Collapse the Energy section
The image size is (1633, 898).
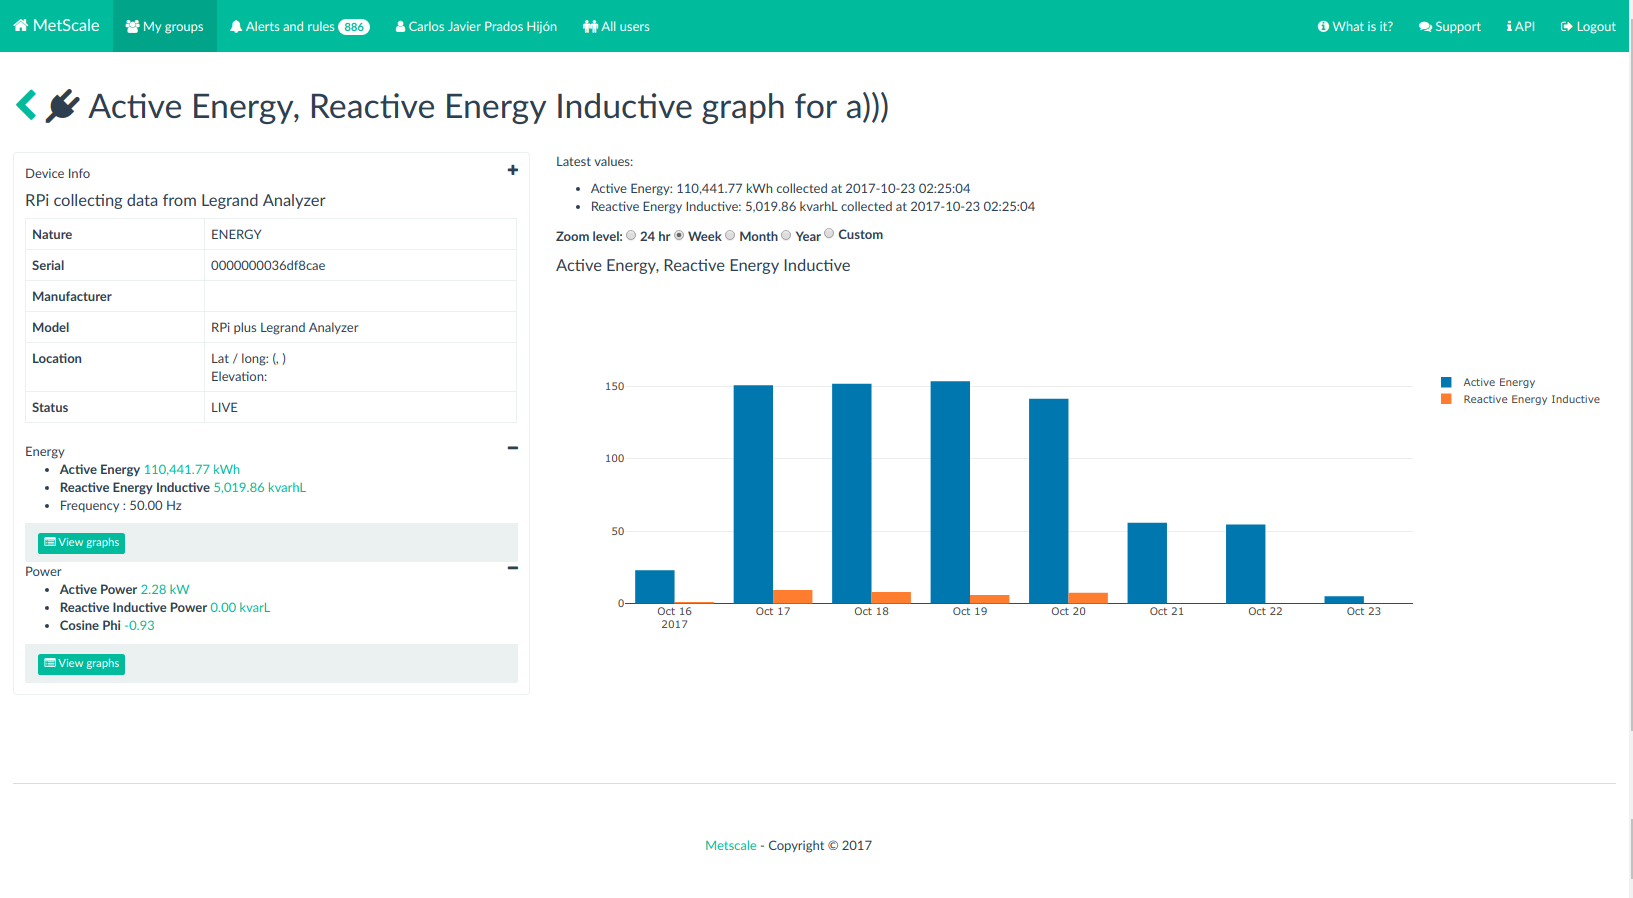pos(513,448)
